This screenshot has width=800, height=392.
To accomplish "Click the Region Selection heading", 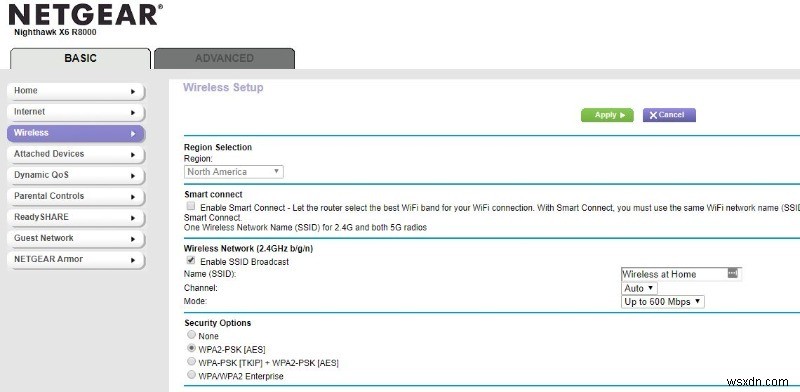I will (218, 147).
